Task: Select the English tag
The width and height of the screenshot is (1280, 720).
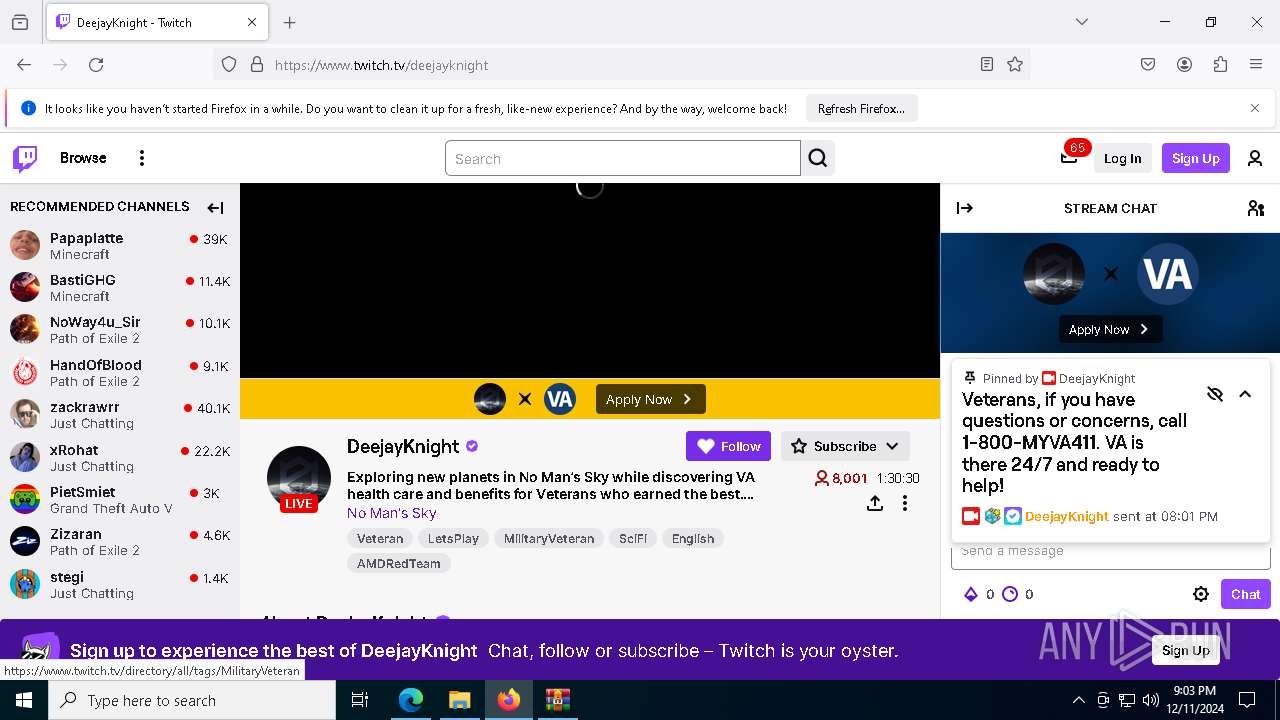Action: (x=693, y=538)
